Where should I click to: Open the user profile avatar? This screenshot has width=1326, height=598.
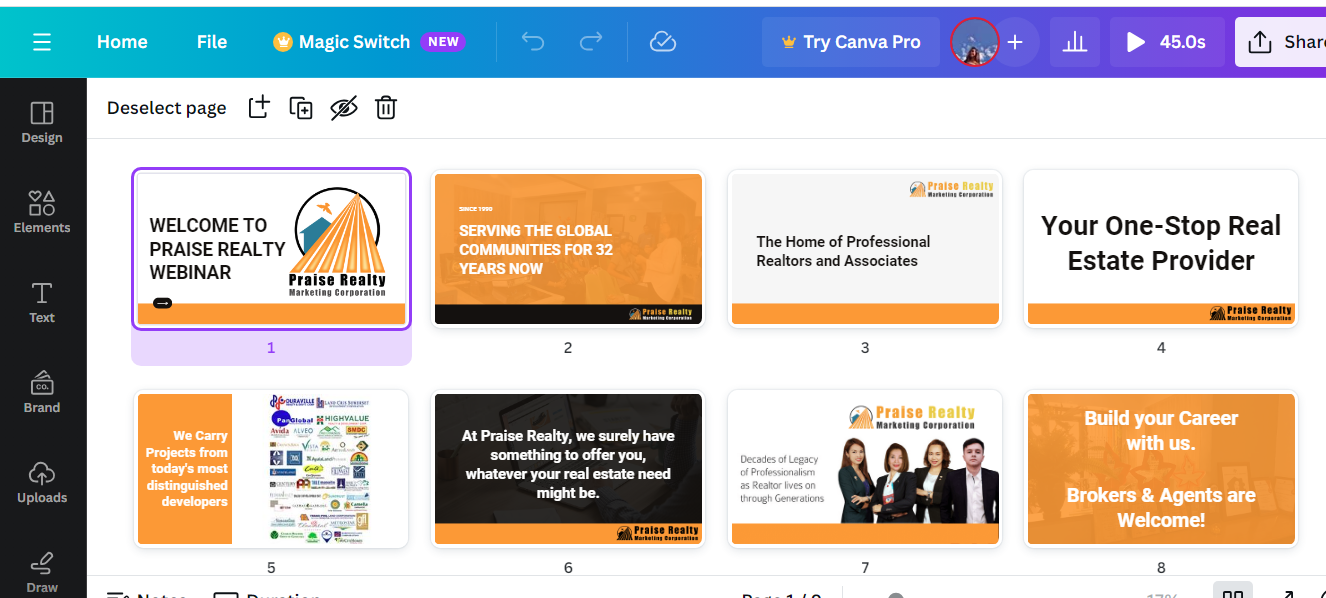pos(975,42)
